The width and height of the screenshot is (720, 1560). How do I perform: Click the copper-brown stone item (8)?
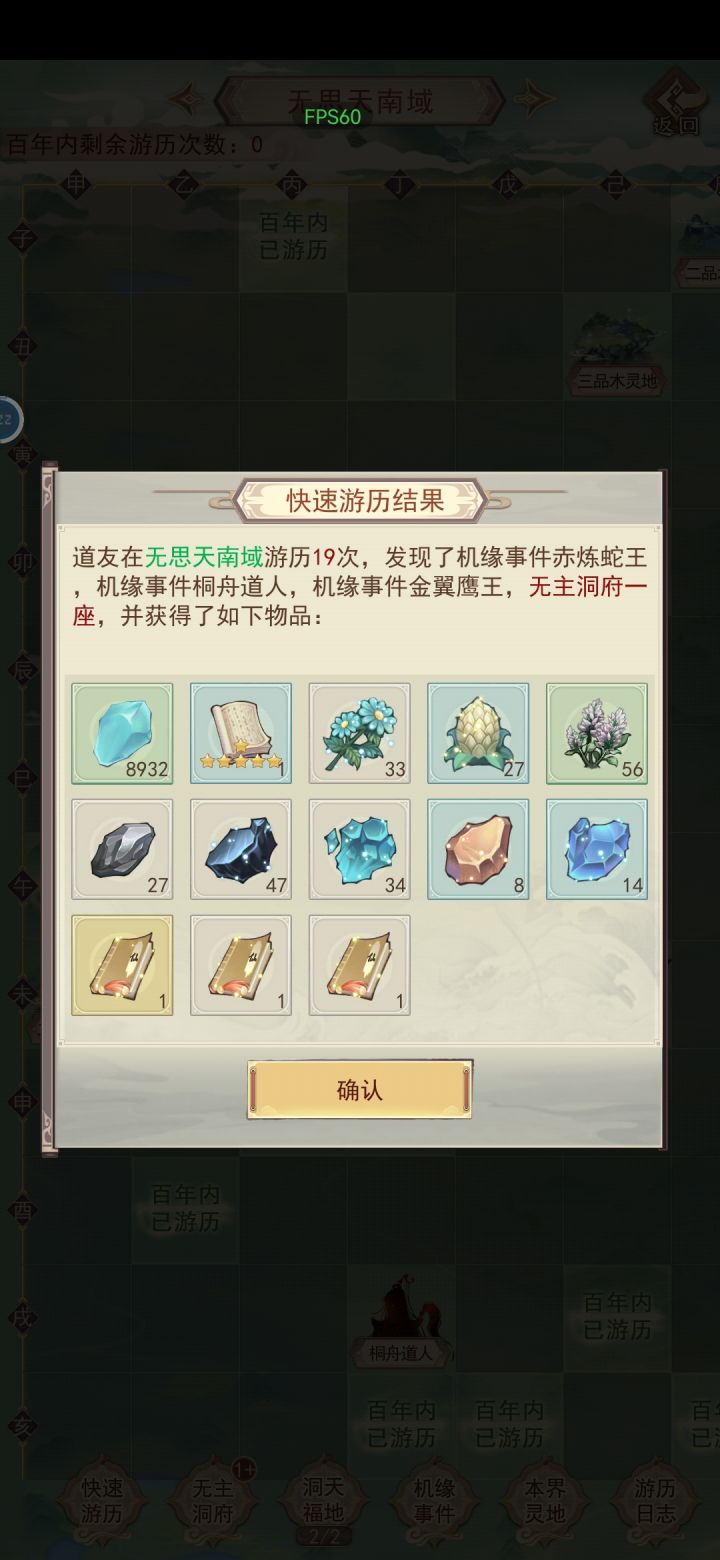478,849
